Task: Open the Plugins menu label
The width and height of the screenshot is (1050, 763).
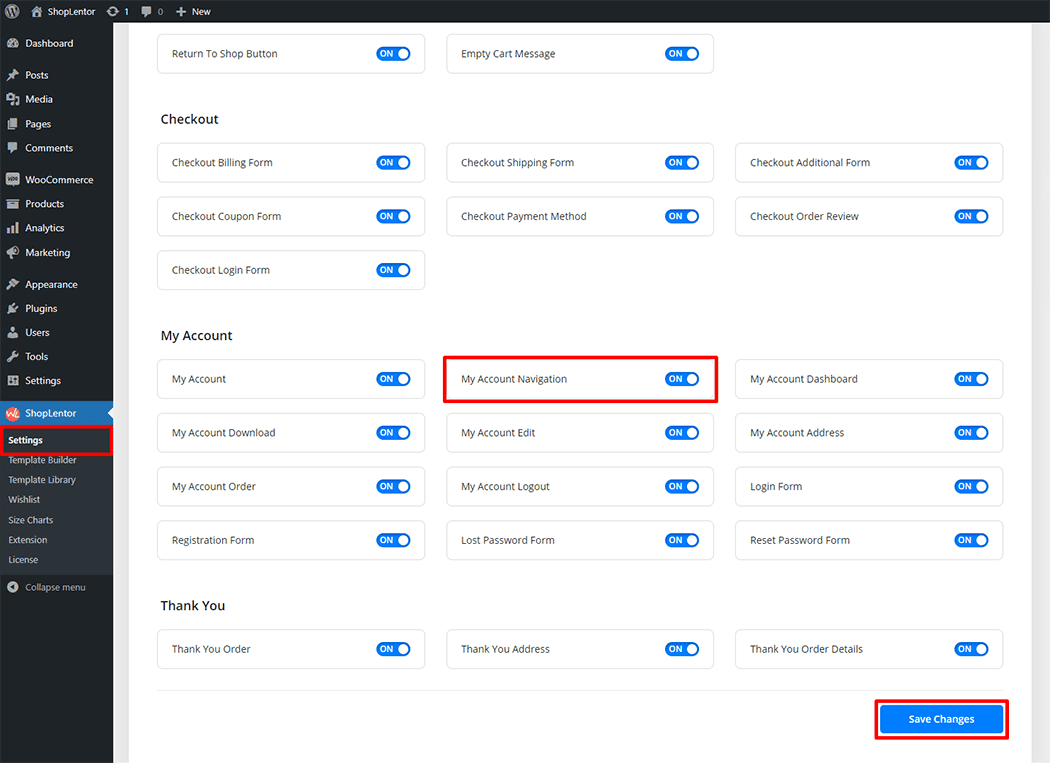Action: click(41, 308)
